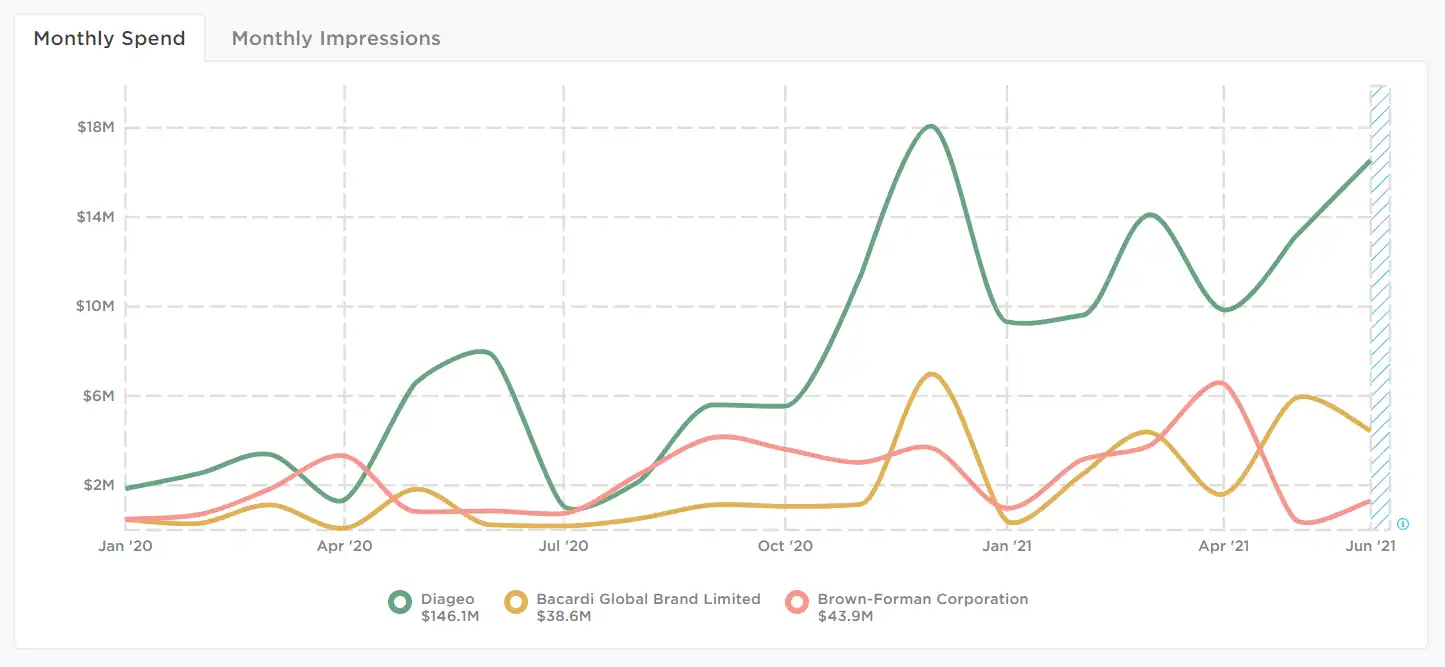Click the Jan '21 axis label
Image resolution: width=1445 pixels, height=667 pixels.
pos(1007,546)
